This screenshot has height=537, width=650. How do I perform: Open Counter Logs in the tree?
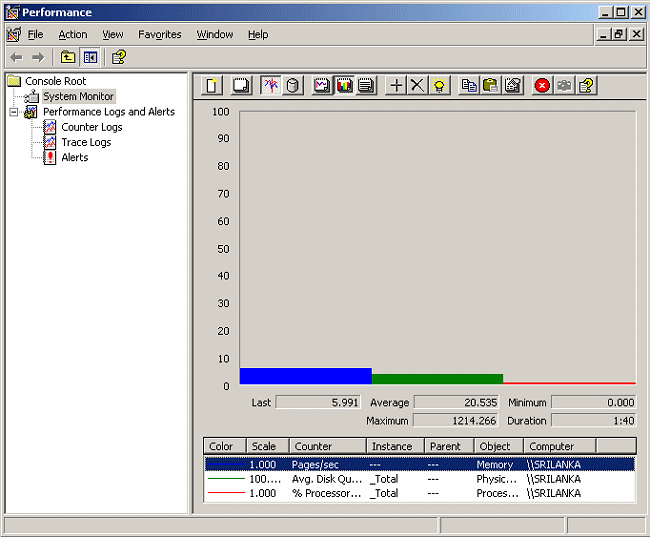pos(92,127)
